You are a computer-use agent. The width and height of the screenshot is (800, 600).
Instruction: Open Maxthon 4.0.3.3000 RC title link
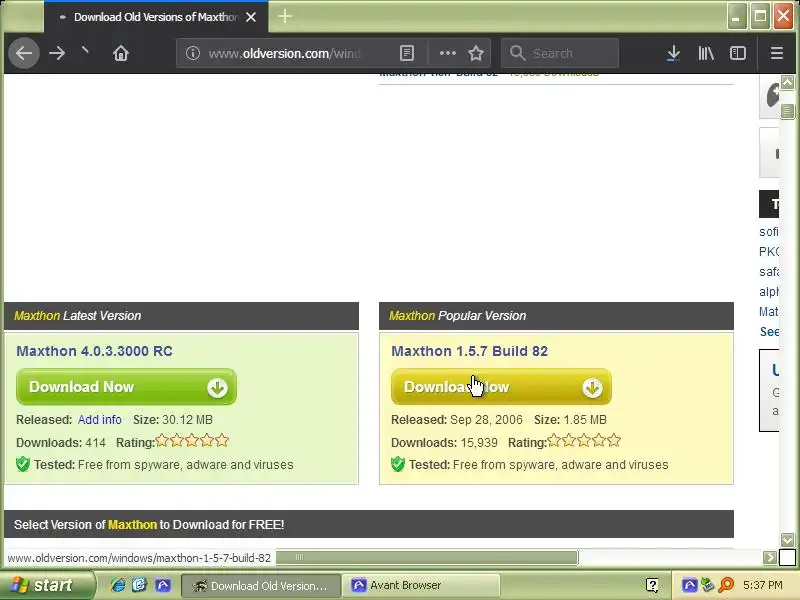pyautogui.click(x=94, y=351)
